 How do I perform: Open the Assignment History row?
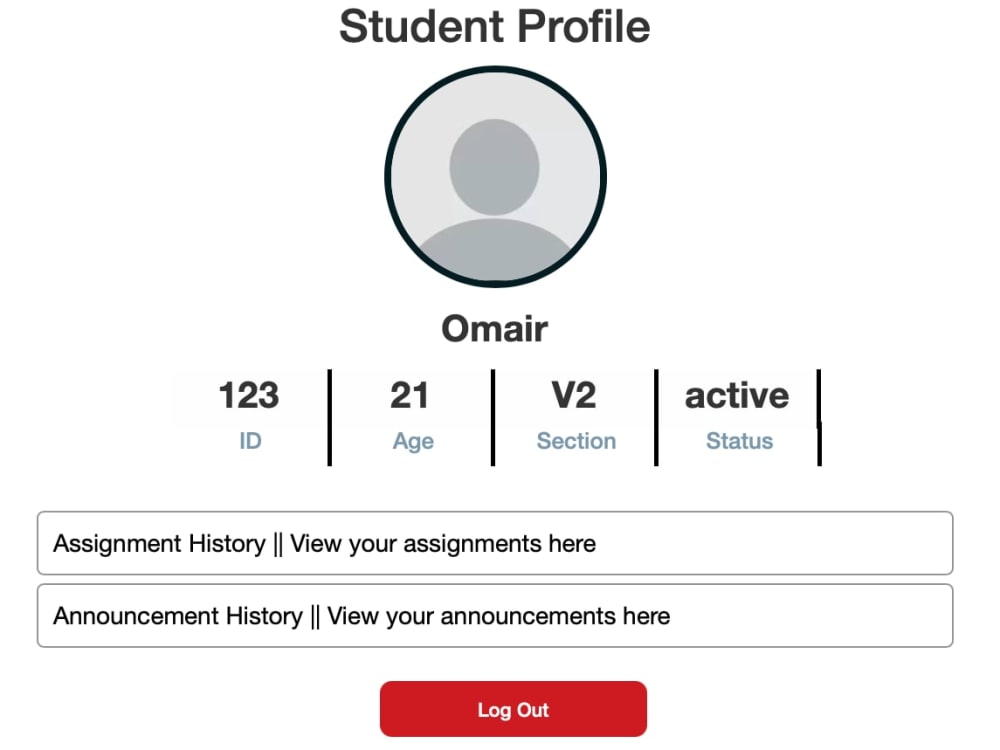click(495, 543)
